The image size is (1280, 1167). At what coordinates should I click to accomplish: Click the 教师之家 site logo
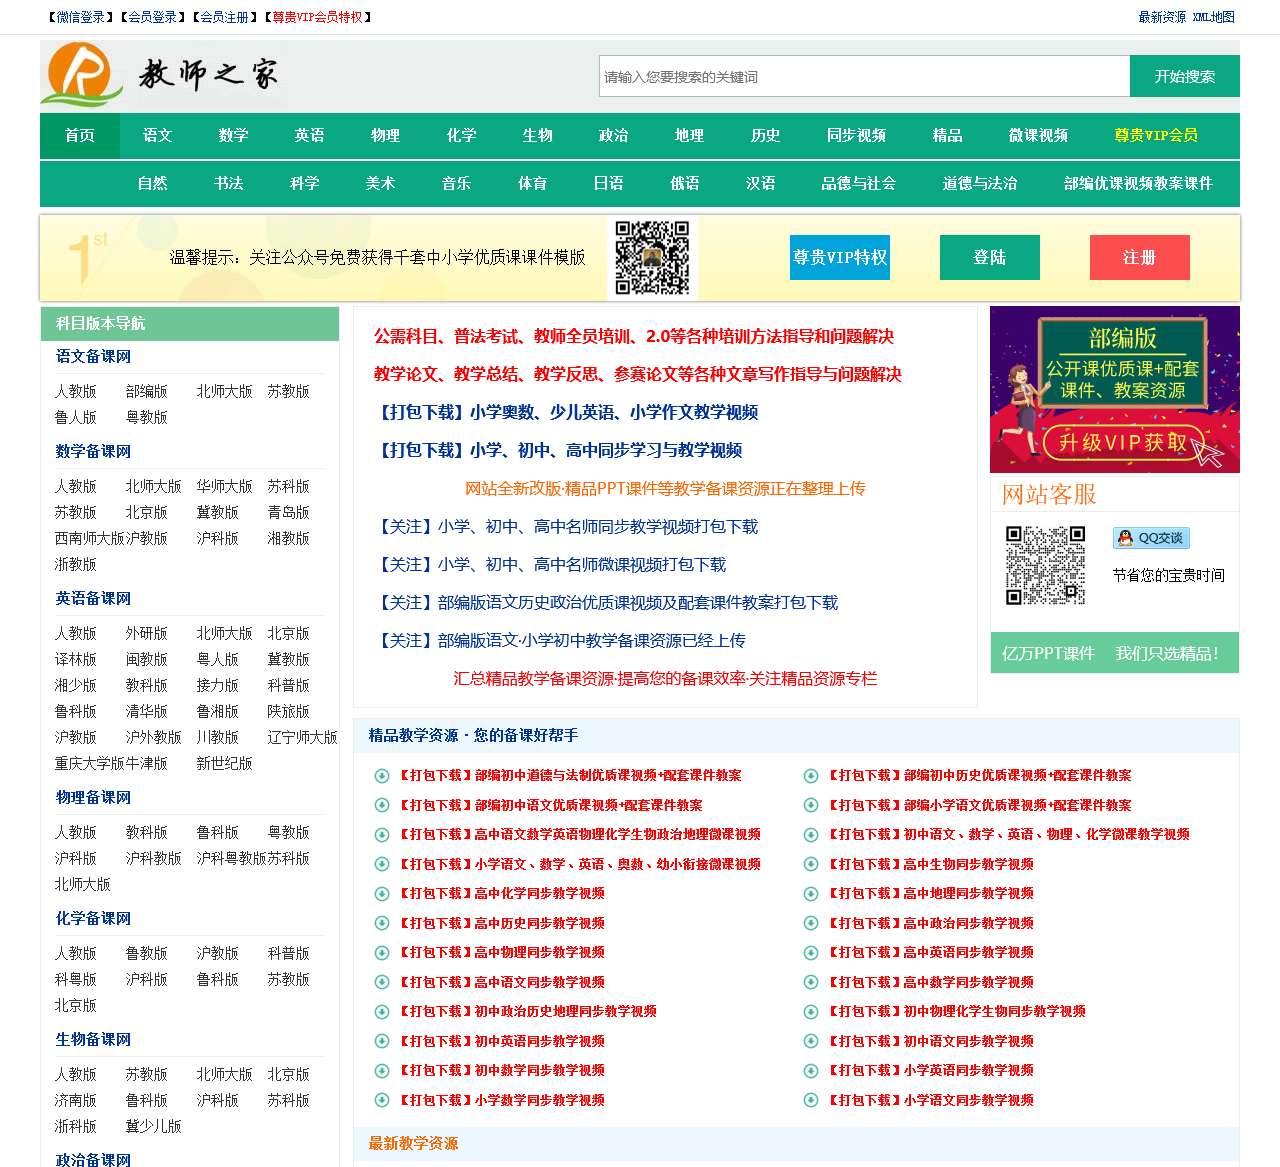point(162,75)
